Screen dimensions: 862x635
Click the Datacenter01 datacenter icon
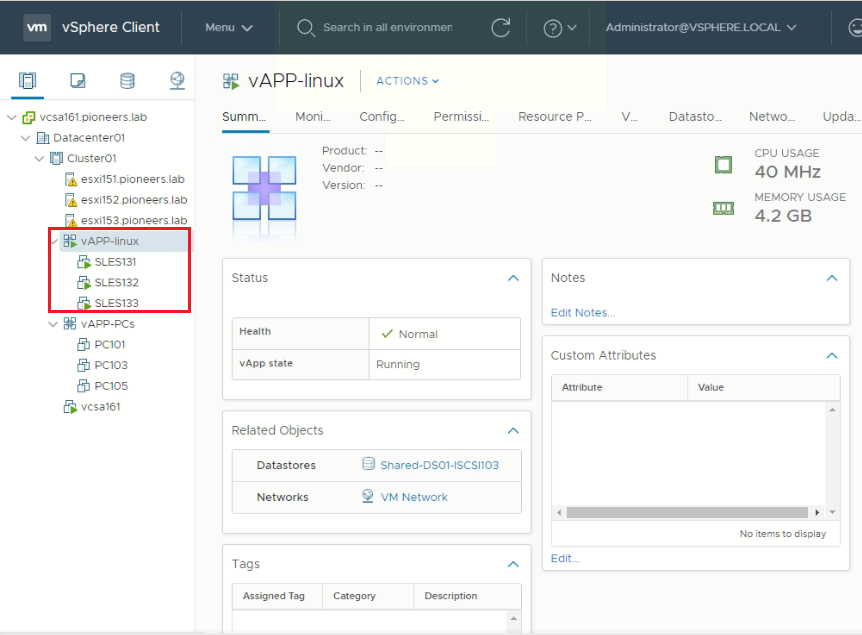(42, 137)
